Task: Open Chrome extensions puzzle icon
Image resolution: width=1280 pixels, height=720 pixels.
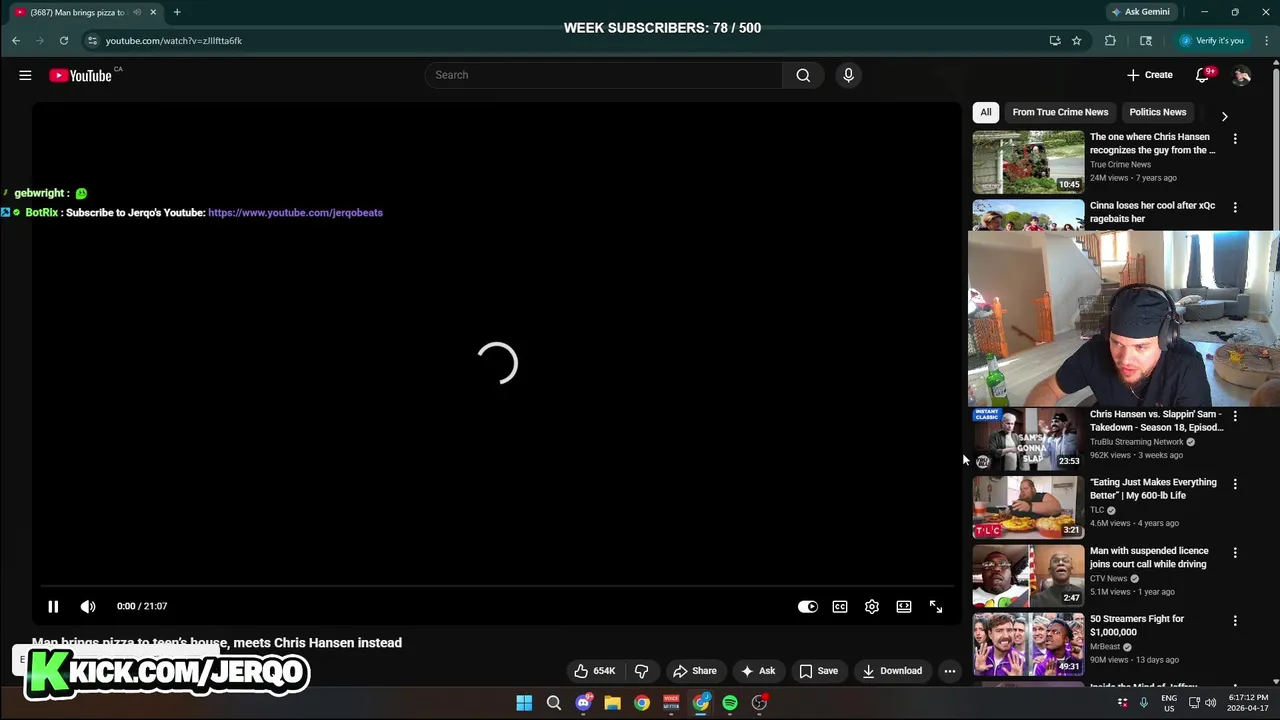Action: (1110, 41)
